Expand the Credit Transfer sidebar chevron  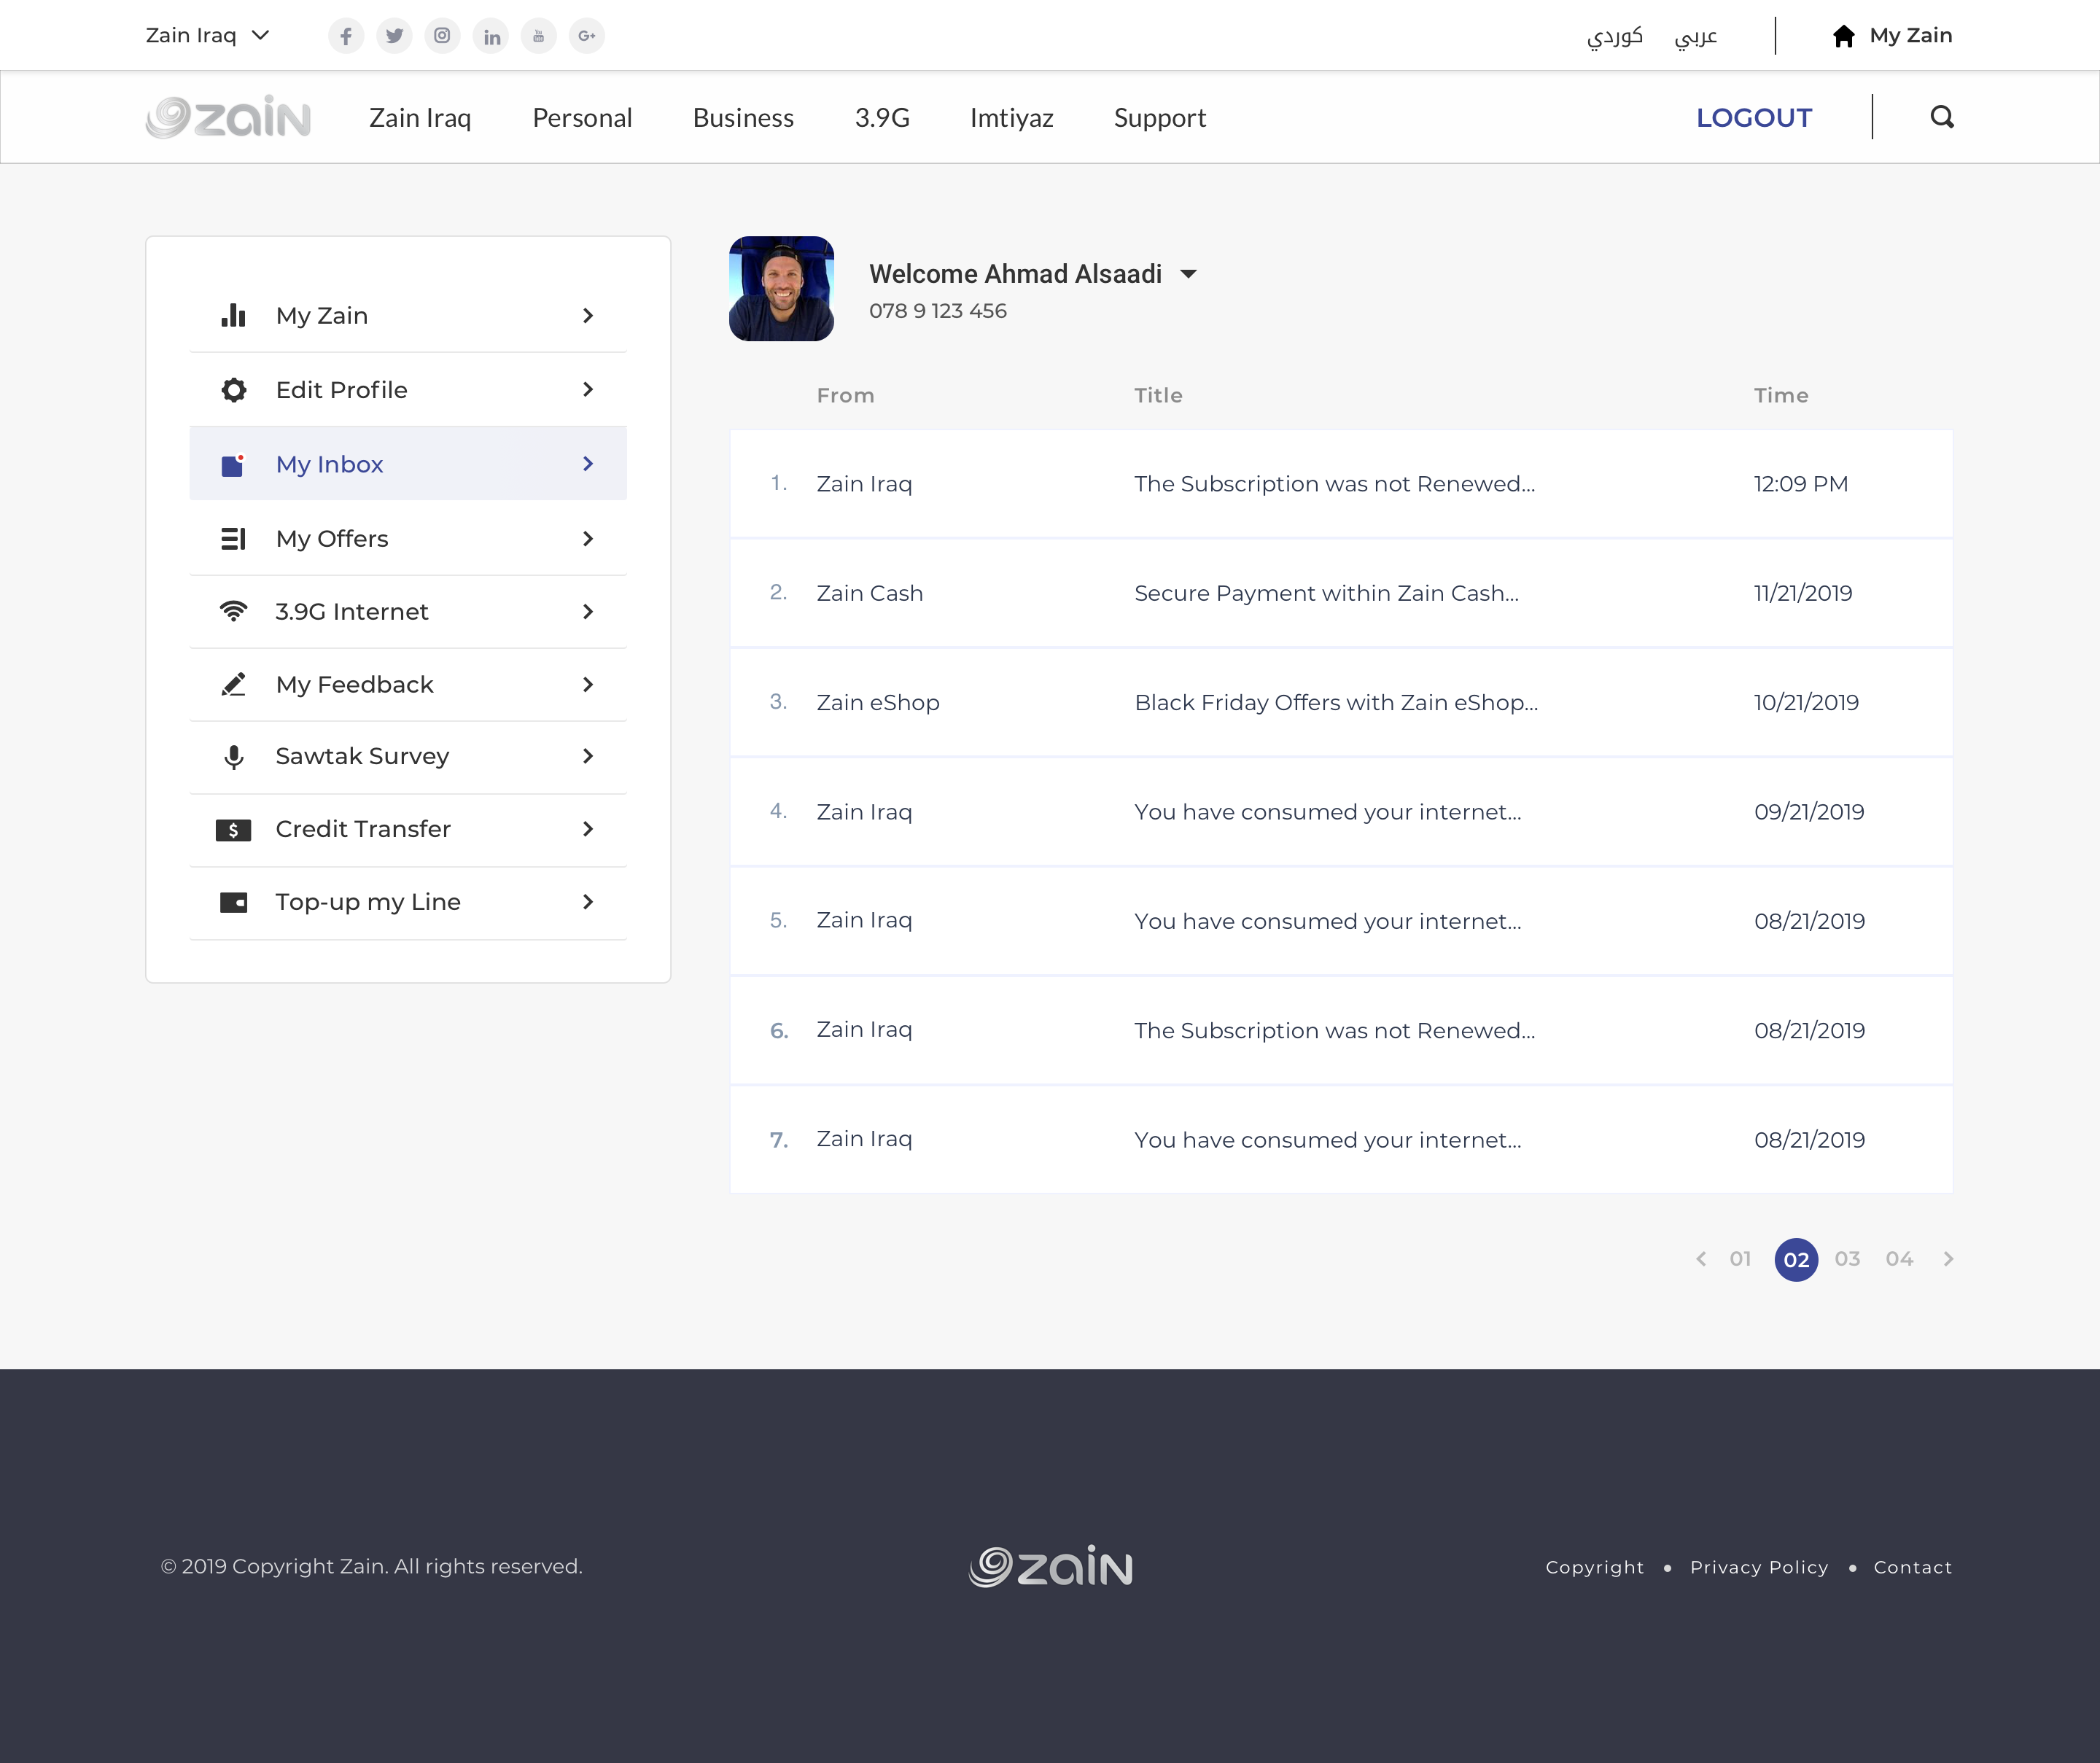pos(588,829)
